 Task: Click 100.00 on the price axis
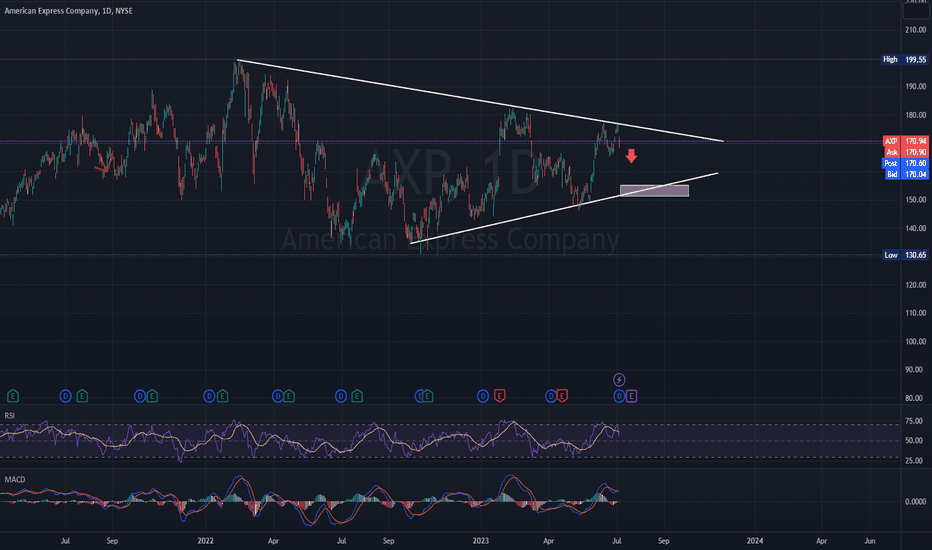tap(915, 341)
